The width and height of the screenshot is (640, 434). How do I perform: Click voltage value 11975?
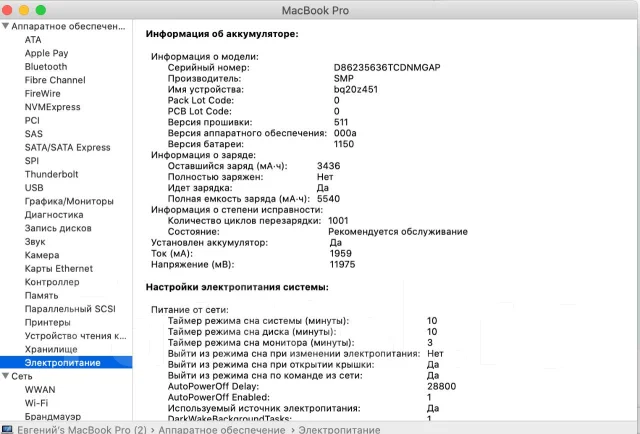(x=342, y=265)
